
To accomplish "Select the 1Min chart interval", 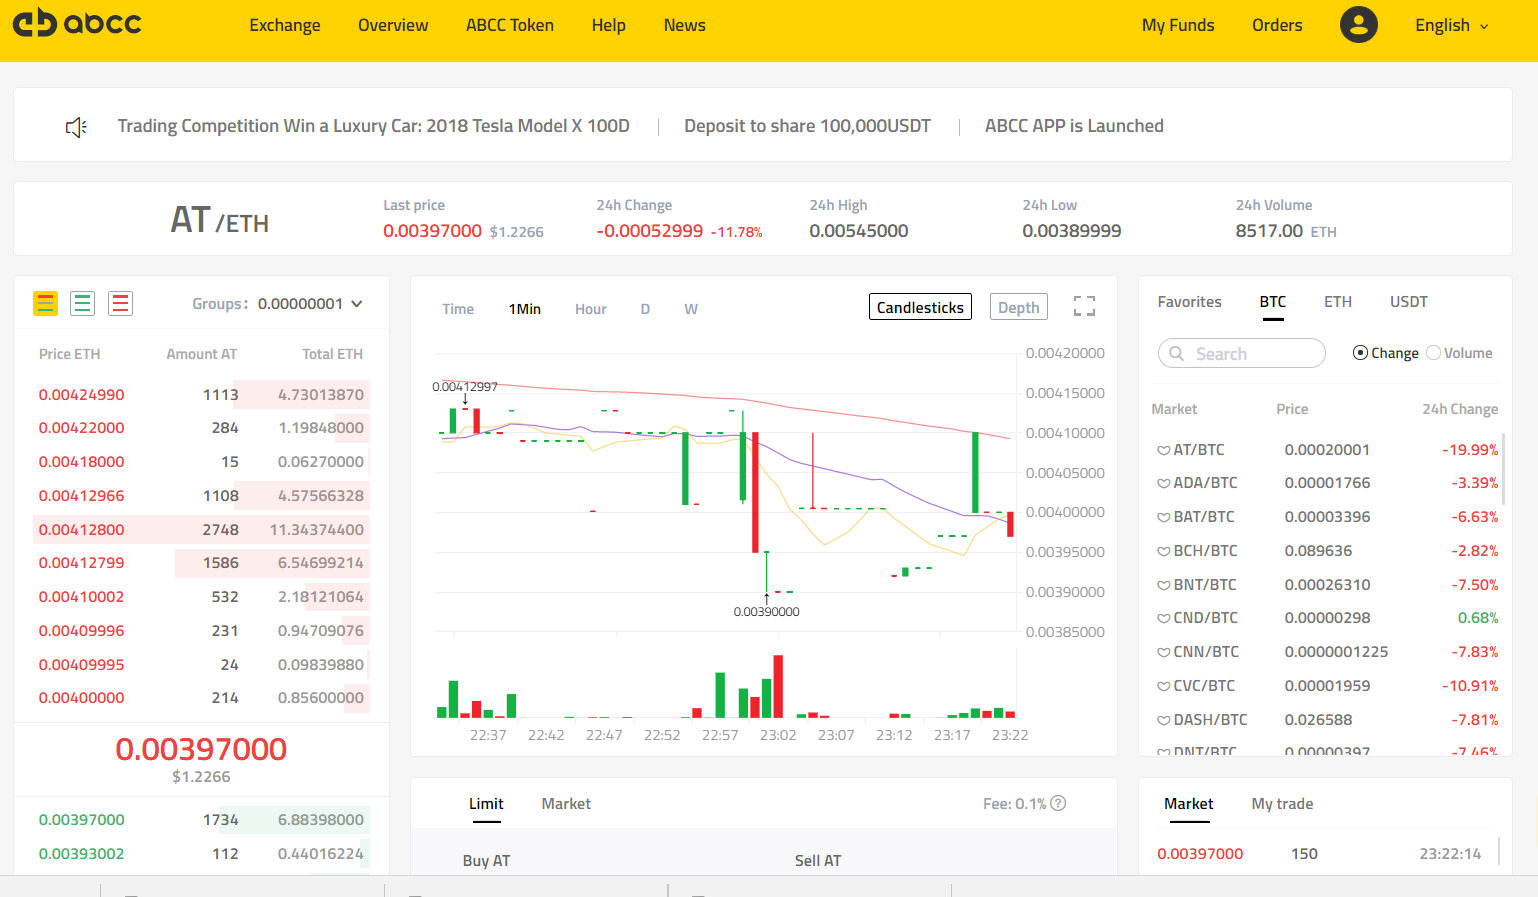I will tap(524, 309).
